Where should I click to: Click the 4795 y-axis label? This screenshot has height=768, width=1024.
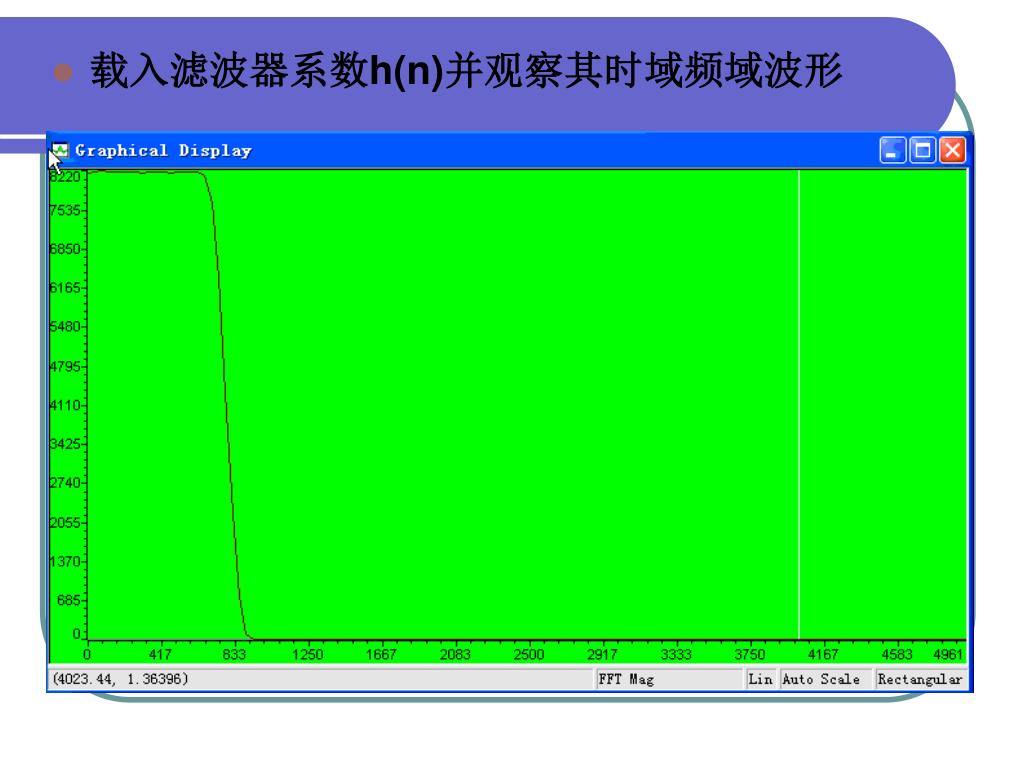(65, 366)
